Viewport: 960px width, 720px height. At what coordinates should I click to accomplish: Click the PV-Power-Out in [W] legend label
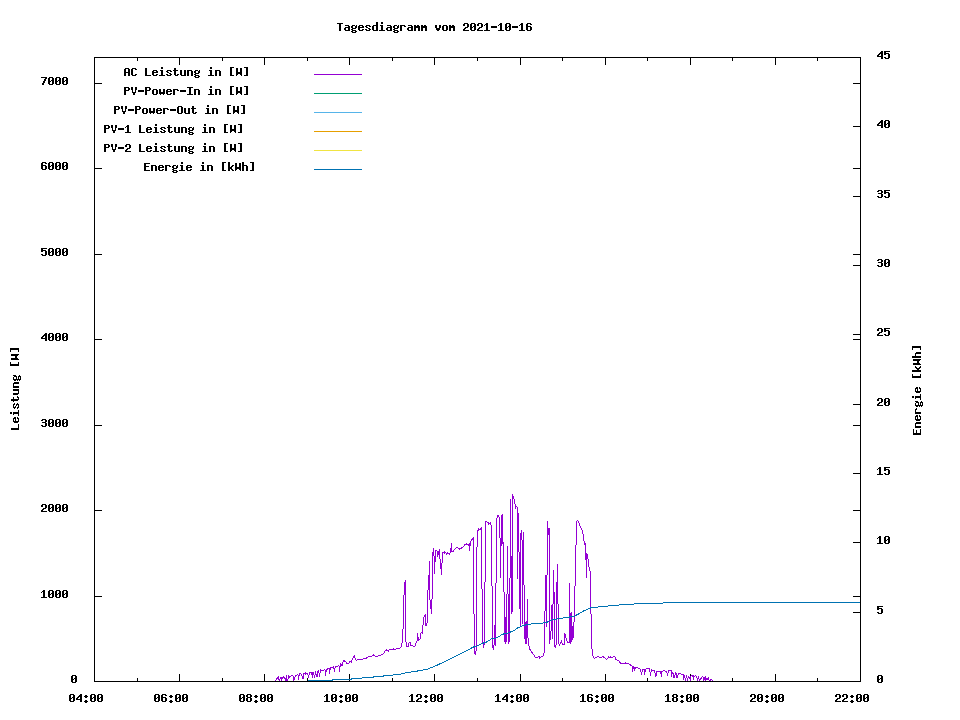point(180,110)
